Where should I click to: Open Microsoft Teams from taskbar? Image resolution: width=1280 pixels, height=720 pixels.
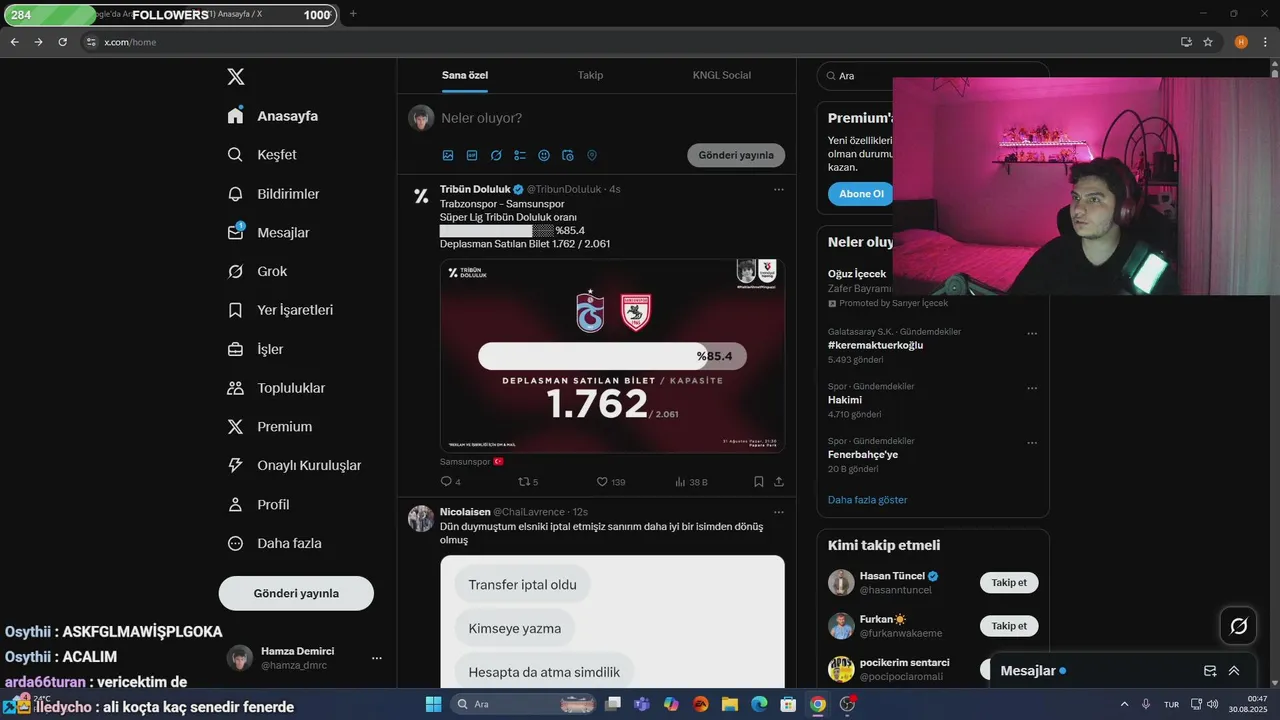click(x=642, y=704)
